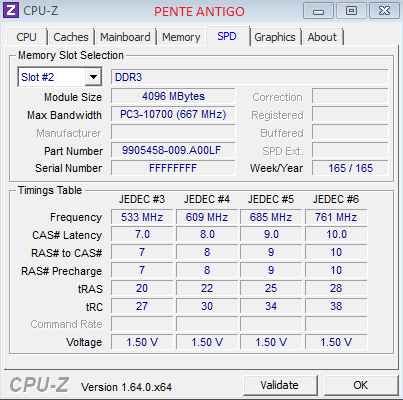Screen dimensions: 403x400
Task: Click JEDEC #6 voltage 1.50 V
Action: click(x=336, y=342)
